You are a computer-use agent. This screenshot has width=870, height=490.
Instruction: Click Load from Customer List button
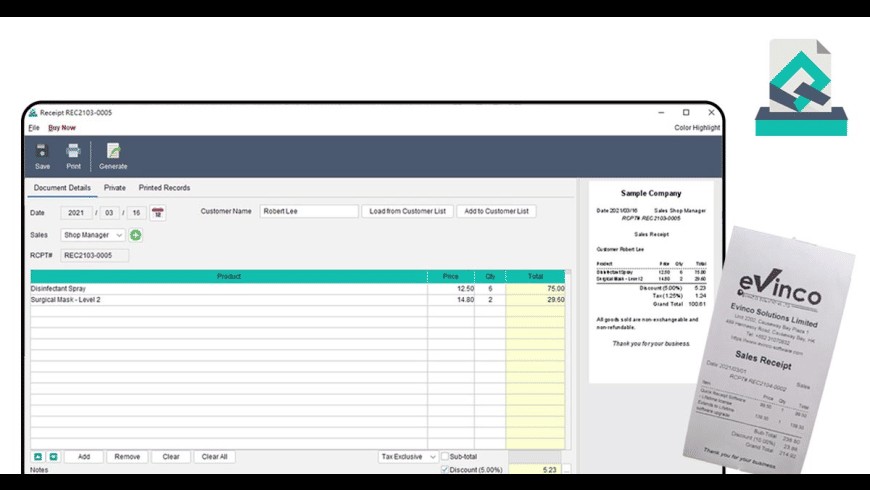(x=407, y=211)
